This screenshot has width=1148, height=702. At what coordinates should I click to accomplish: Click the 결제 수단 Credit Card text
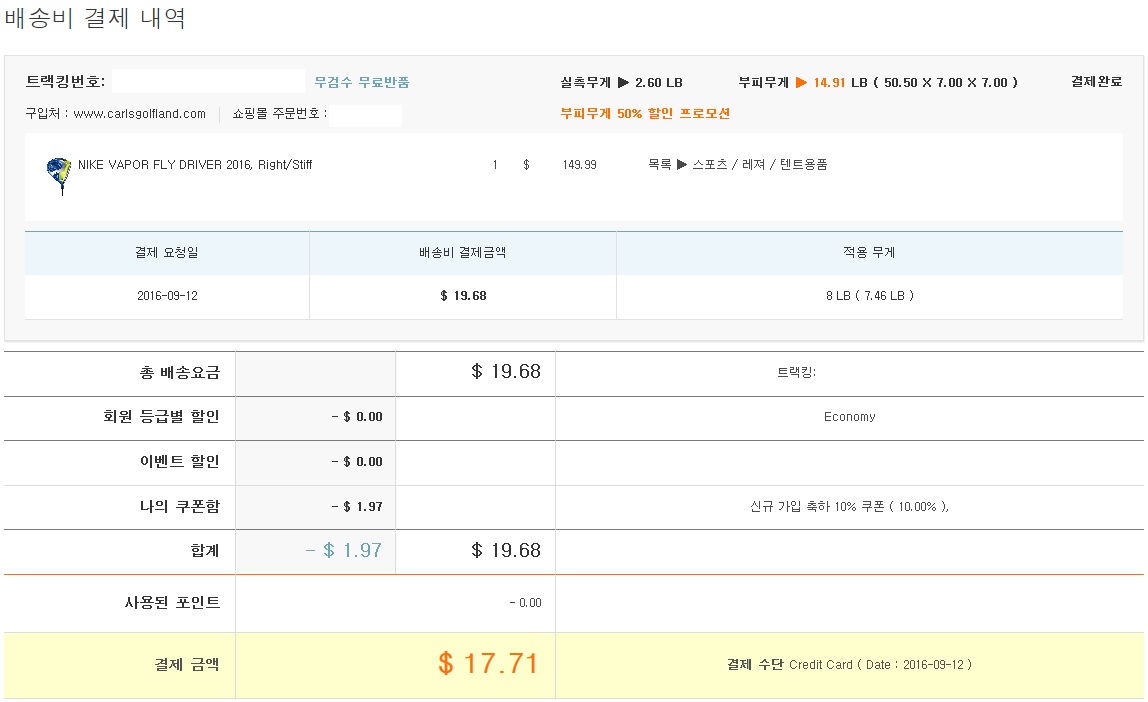(x=848, y=664)
